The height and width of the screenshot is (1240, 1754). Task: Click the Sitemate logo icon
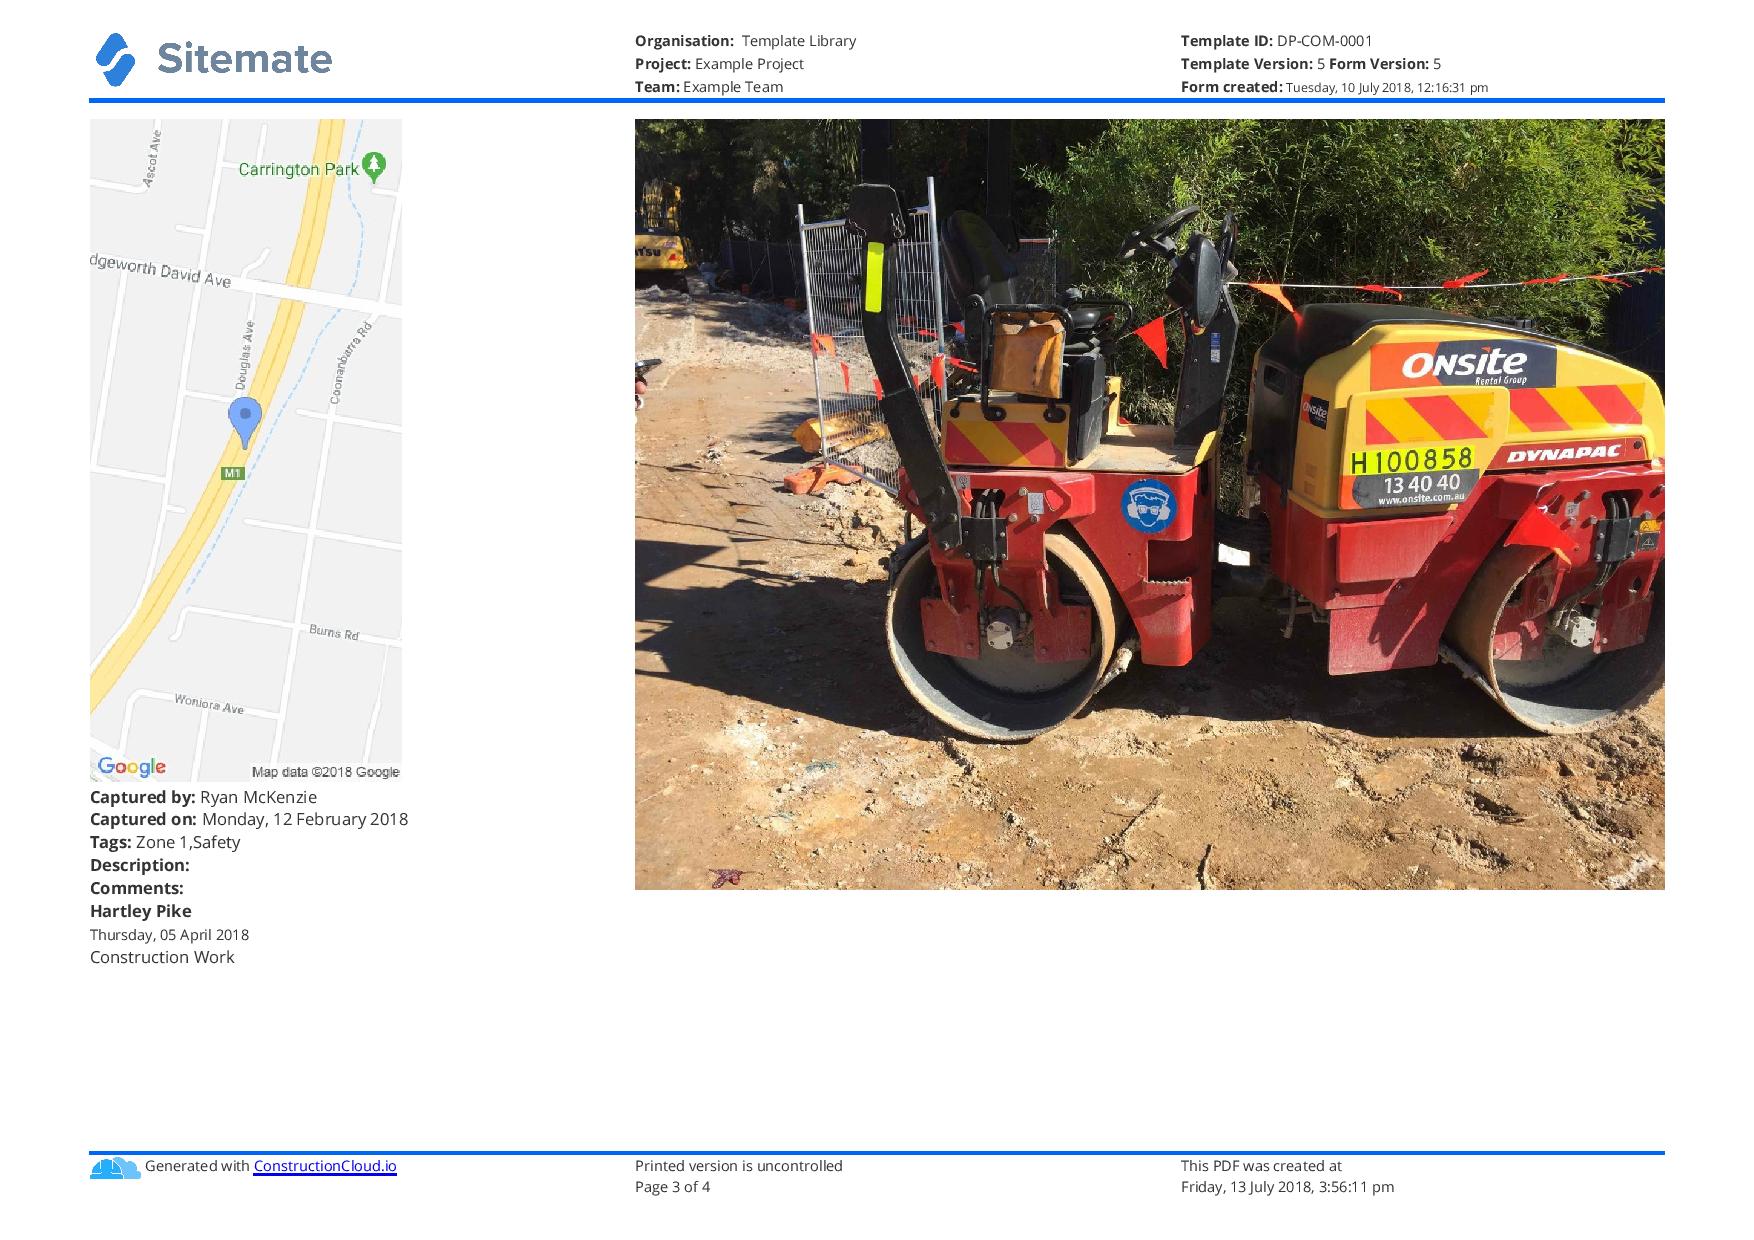(x=115, y=60)
